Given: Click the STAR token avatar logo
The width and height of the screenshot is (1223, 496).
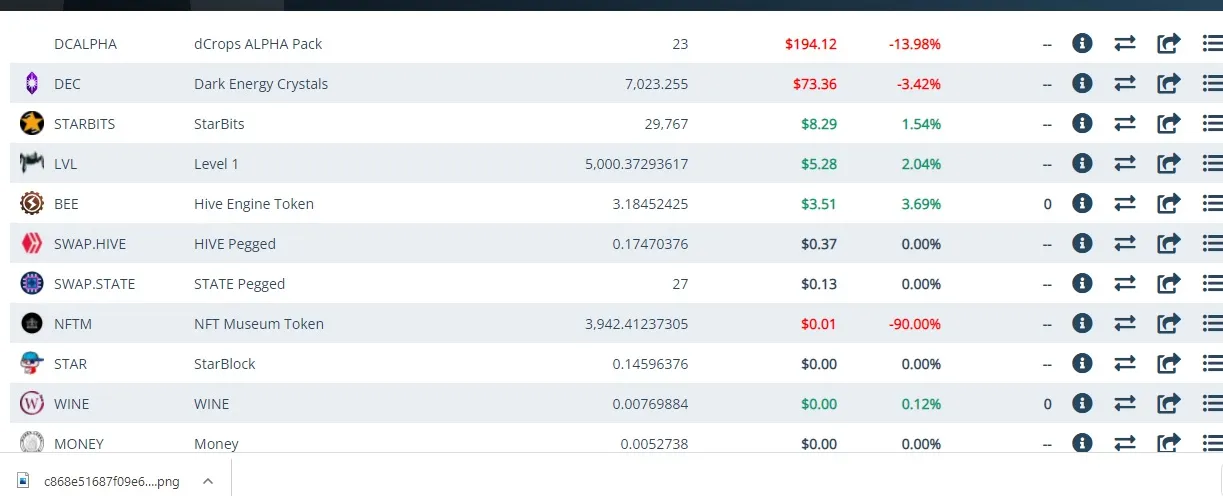Looking at the screenshot, I should click(x=32, y=364).
